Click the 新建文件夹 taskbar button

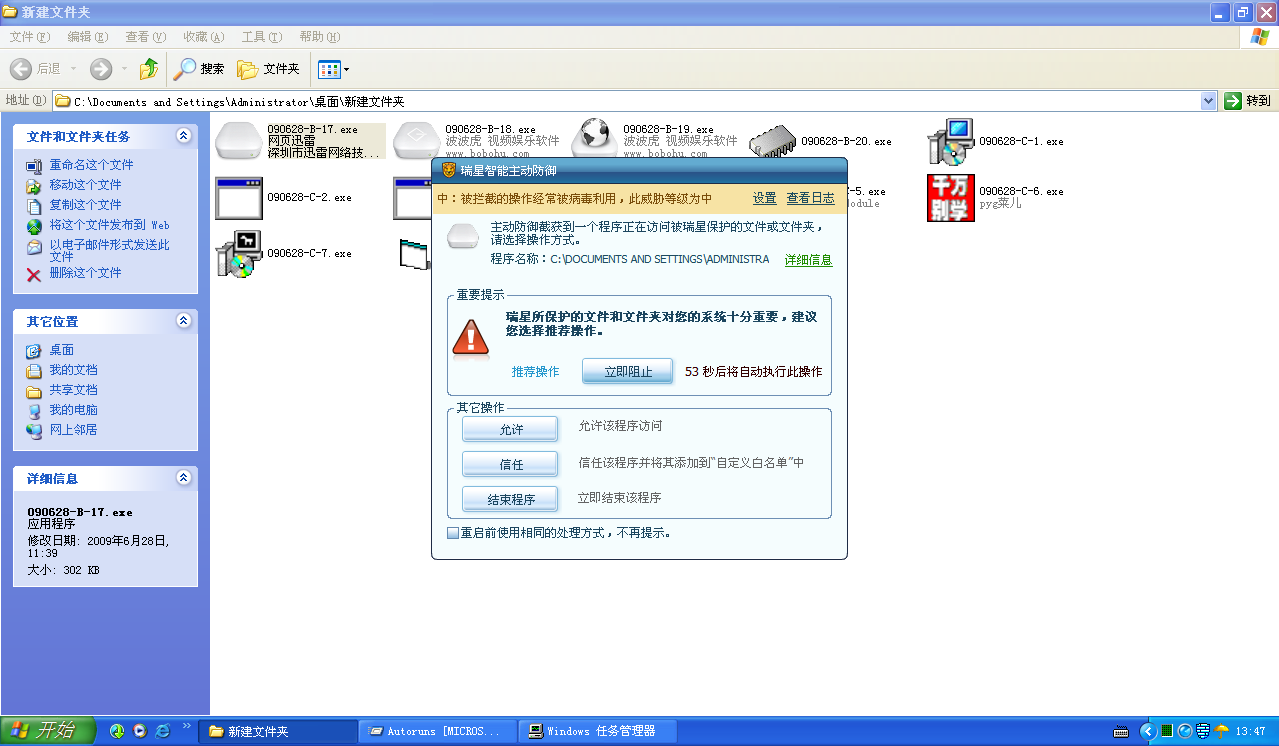278,731
